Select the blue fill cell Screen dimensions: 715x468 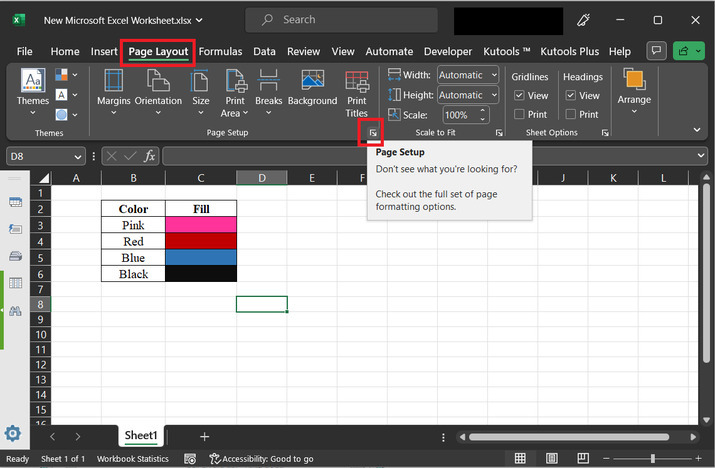coord(201,257)
